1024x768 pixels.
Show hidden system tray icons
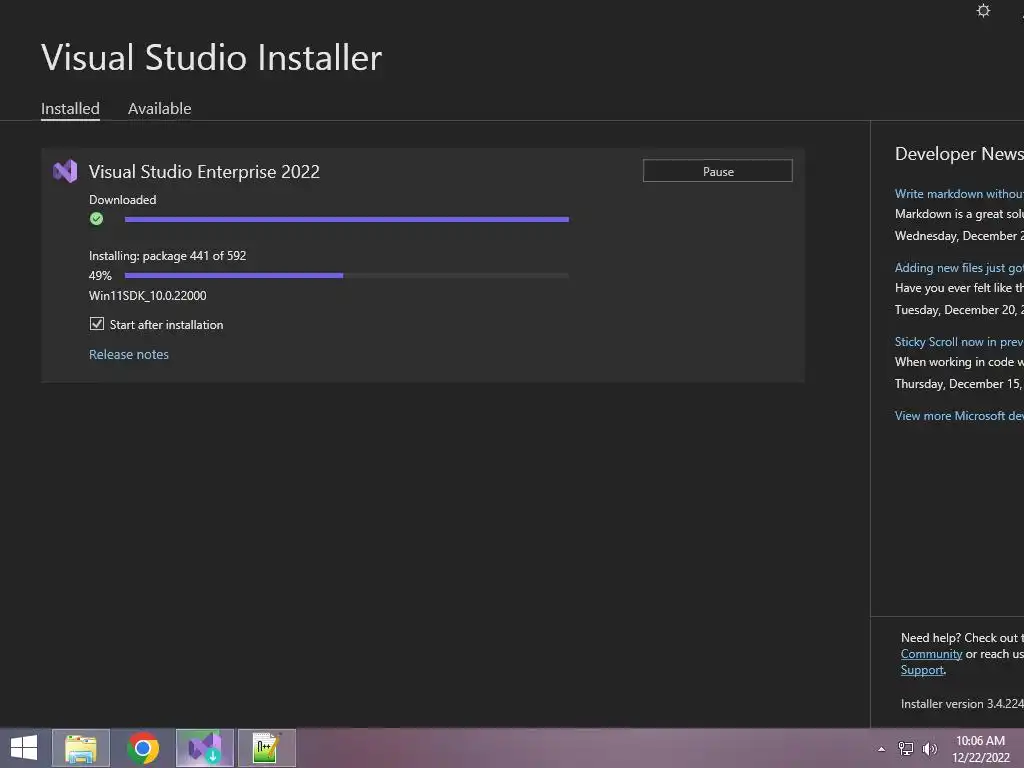(882, 749)
